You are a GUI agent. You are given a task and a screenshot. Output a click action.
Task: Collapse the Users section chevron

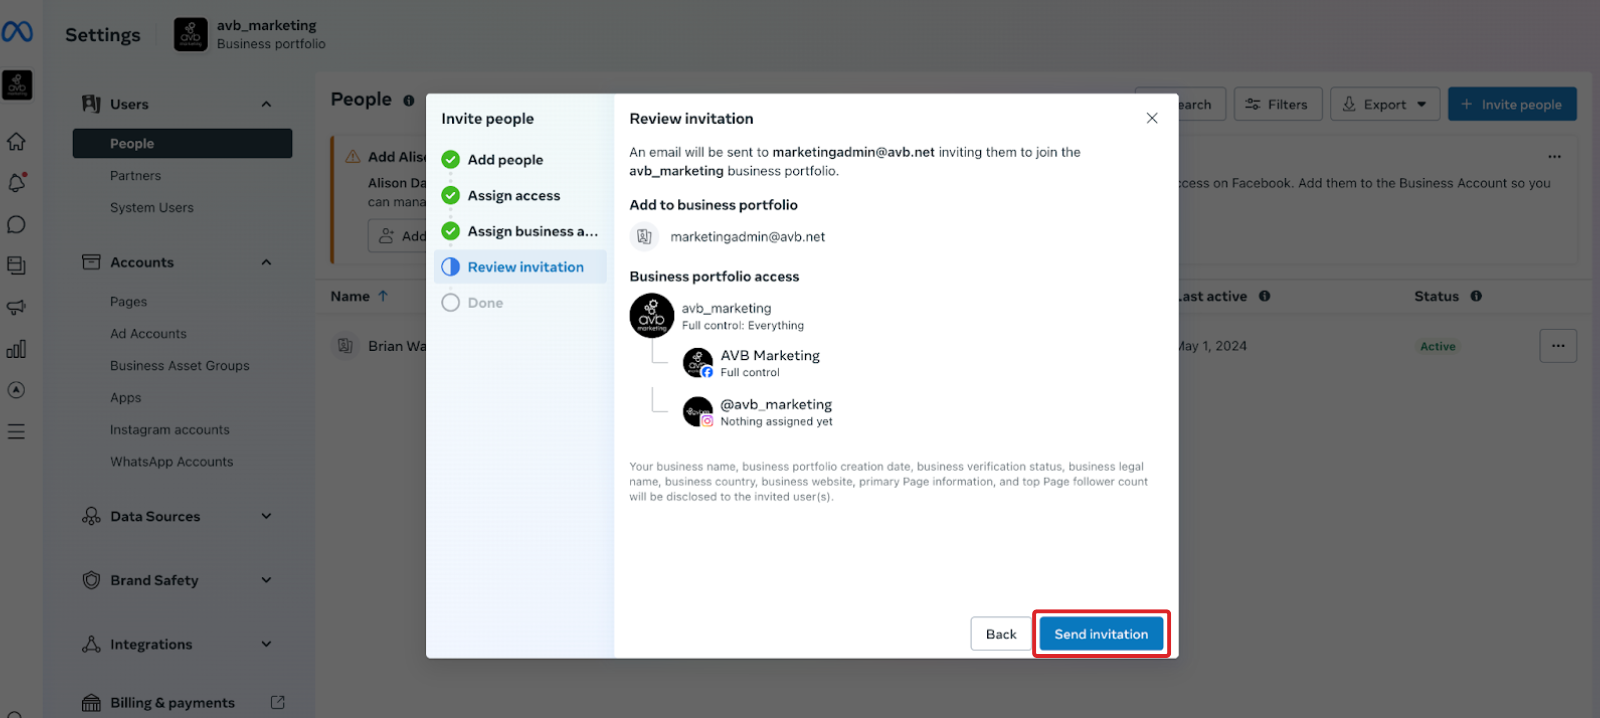click(266, 104)
